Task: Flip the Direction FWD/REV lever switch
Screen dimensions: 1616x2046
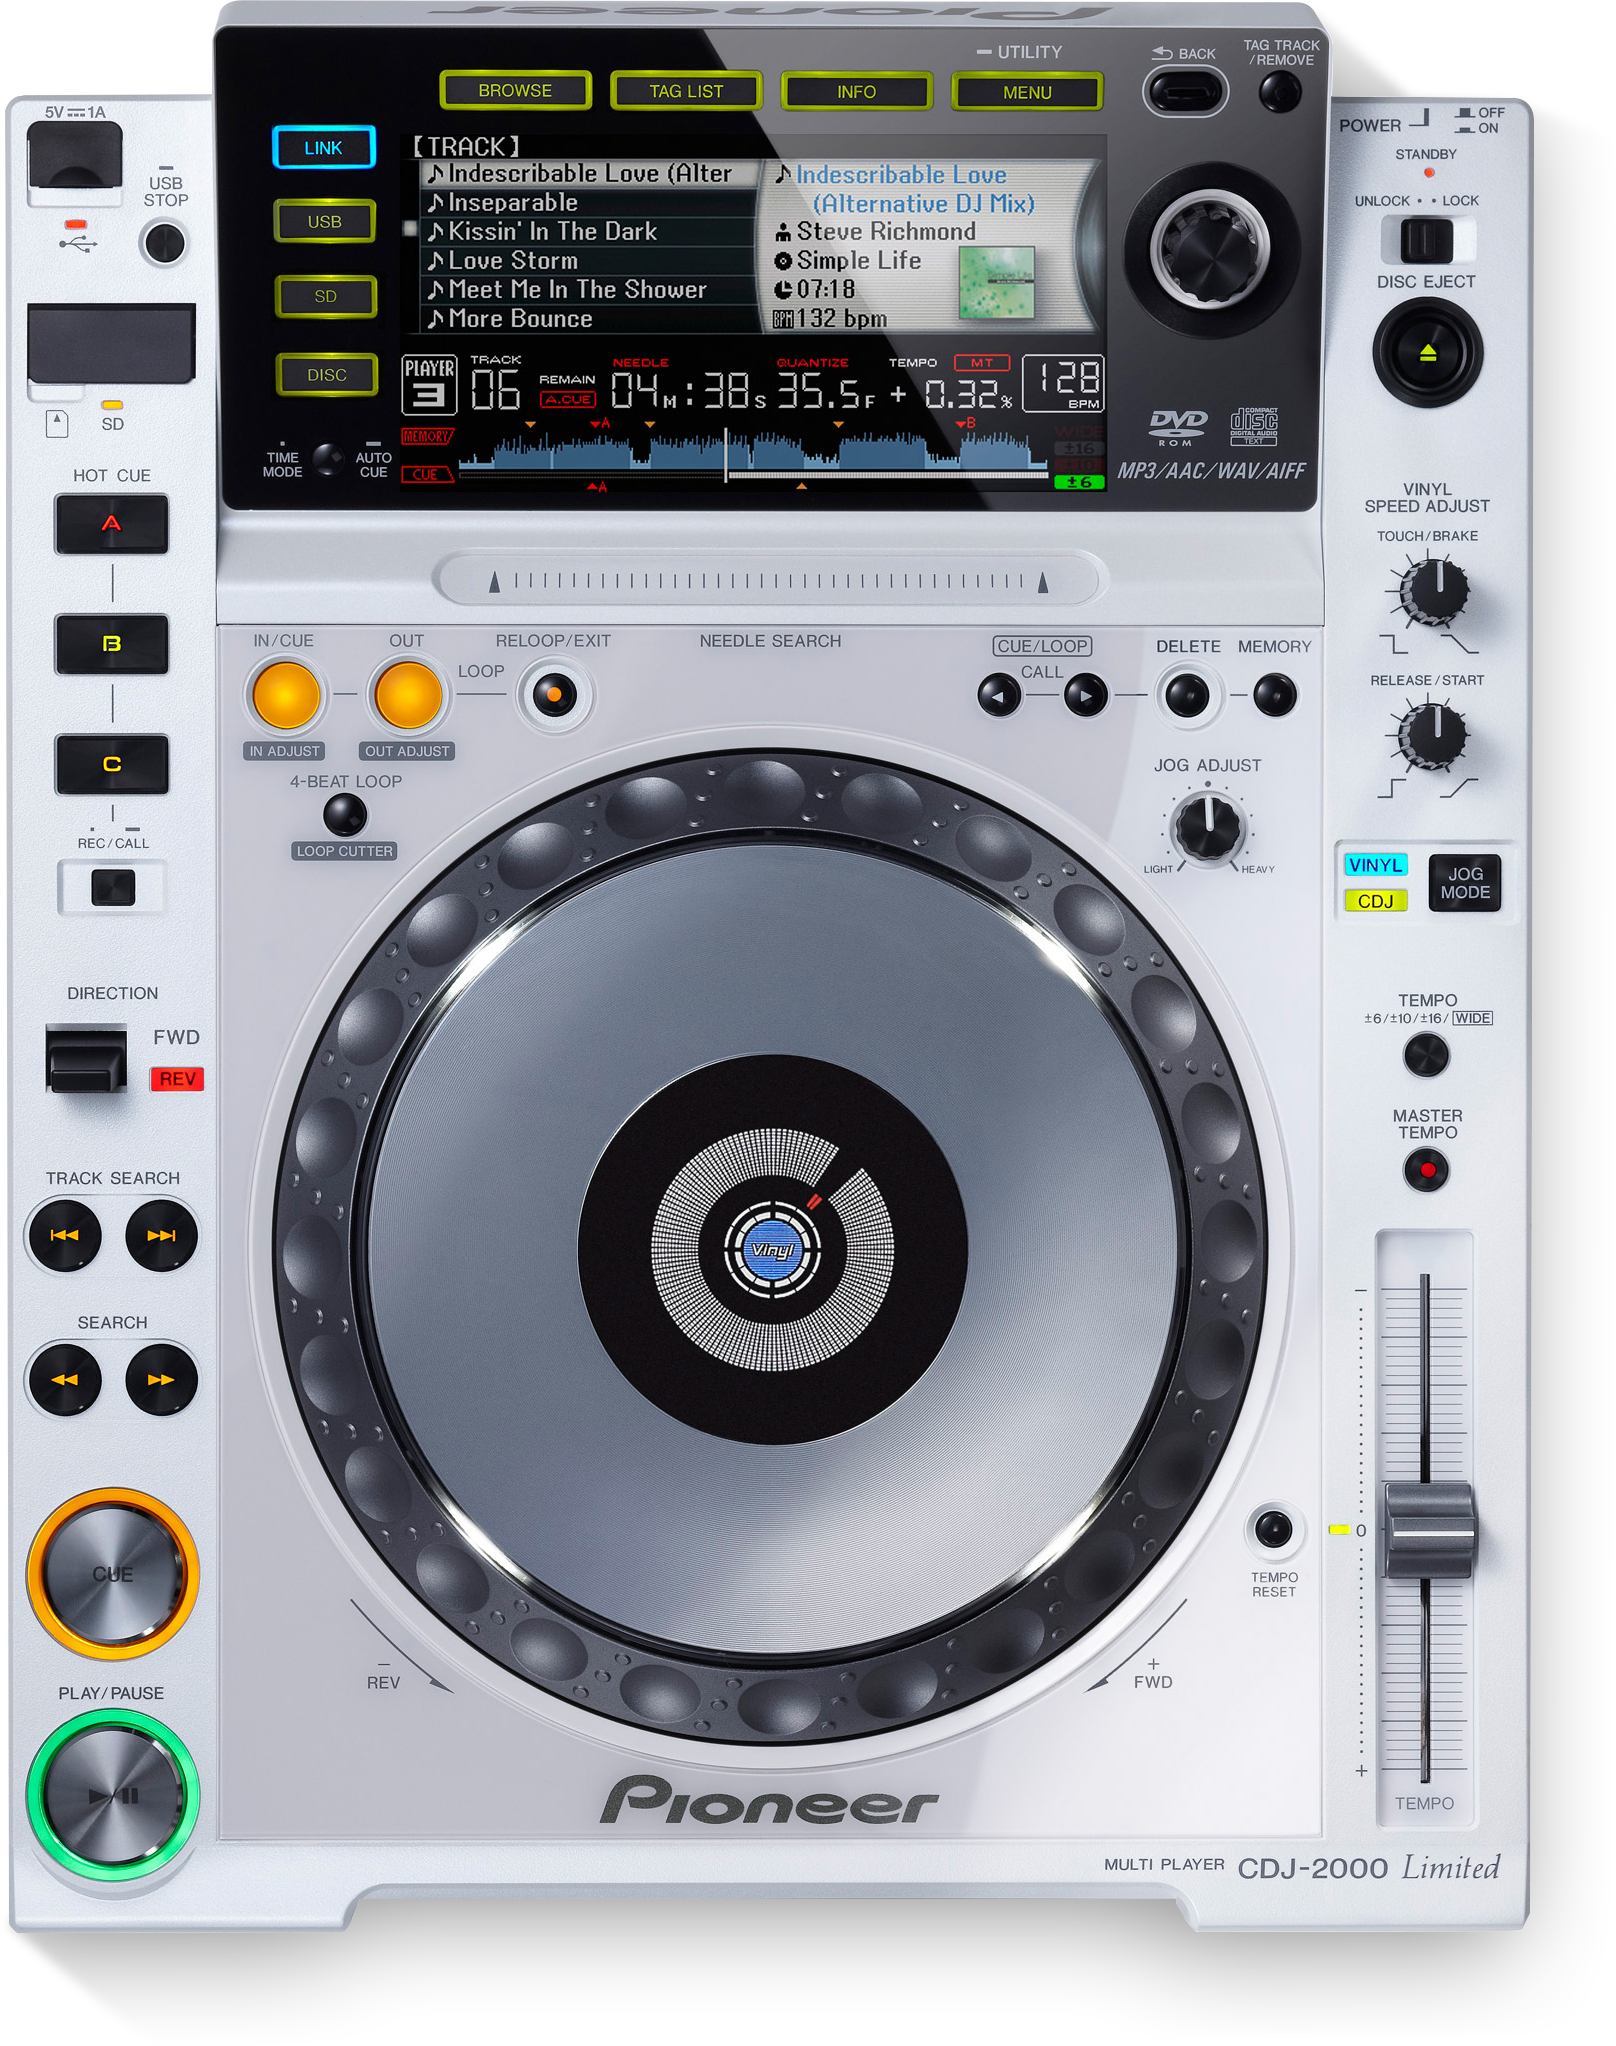Action: (86, 1059)
